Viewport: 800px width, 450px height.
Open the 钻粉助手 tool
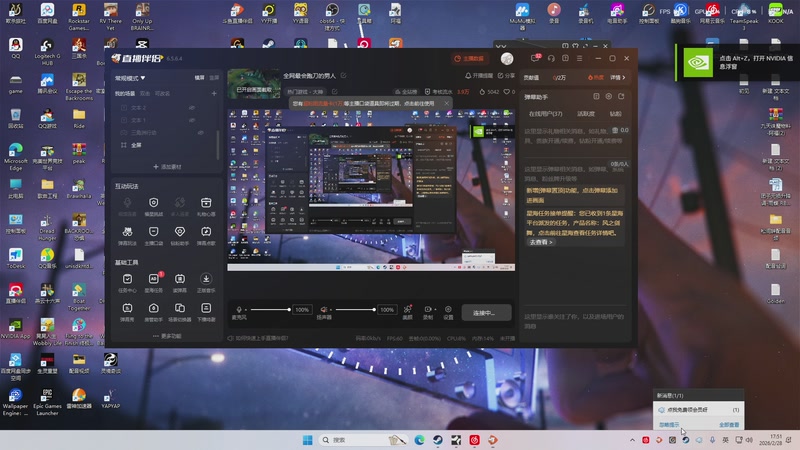(x=180, y=236)
